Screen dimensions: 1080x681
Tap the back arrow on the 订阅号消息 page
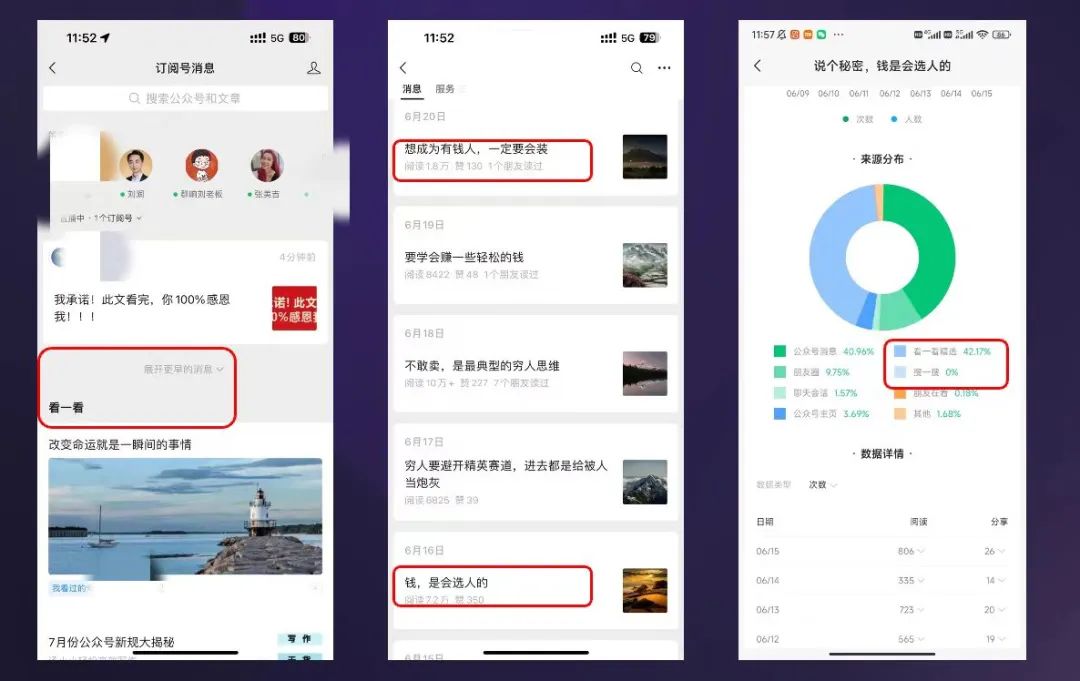coord(52,67)
